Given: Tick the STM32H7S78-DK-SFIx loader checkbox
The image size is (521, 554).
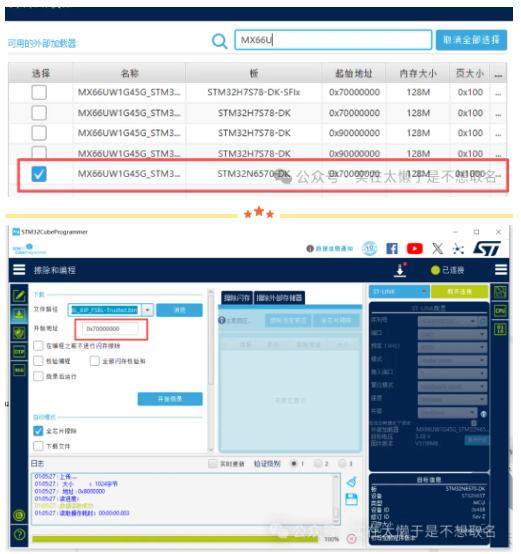Looking at the screenshot, I should pos(39,92).
